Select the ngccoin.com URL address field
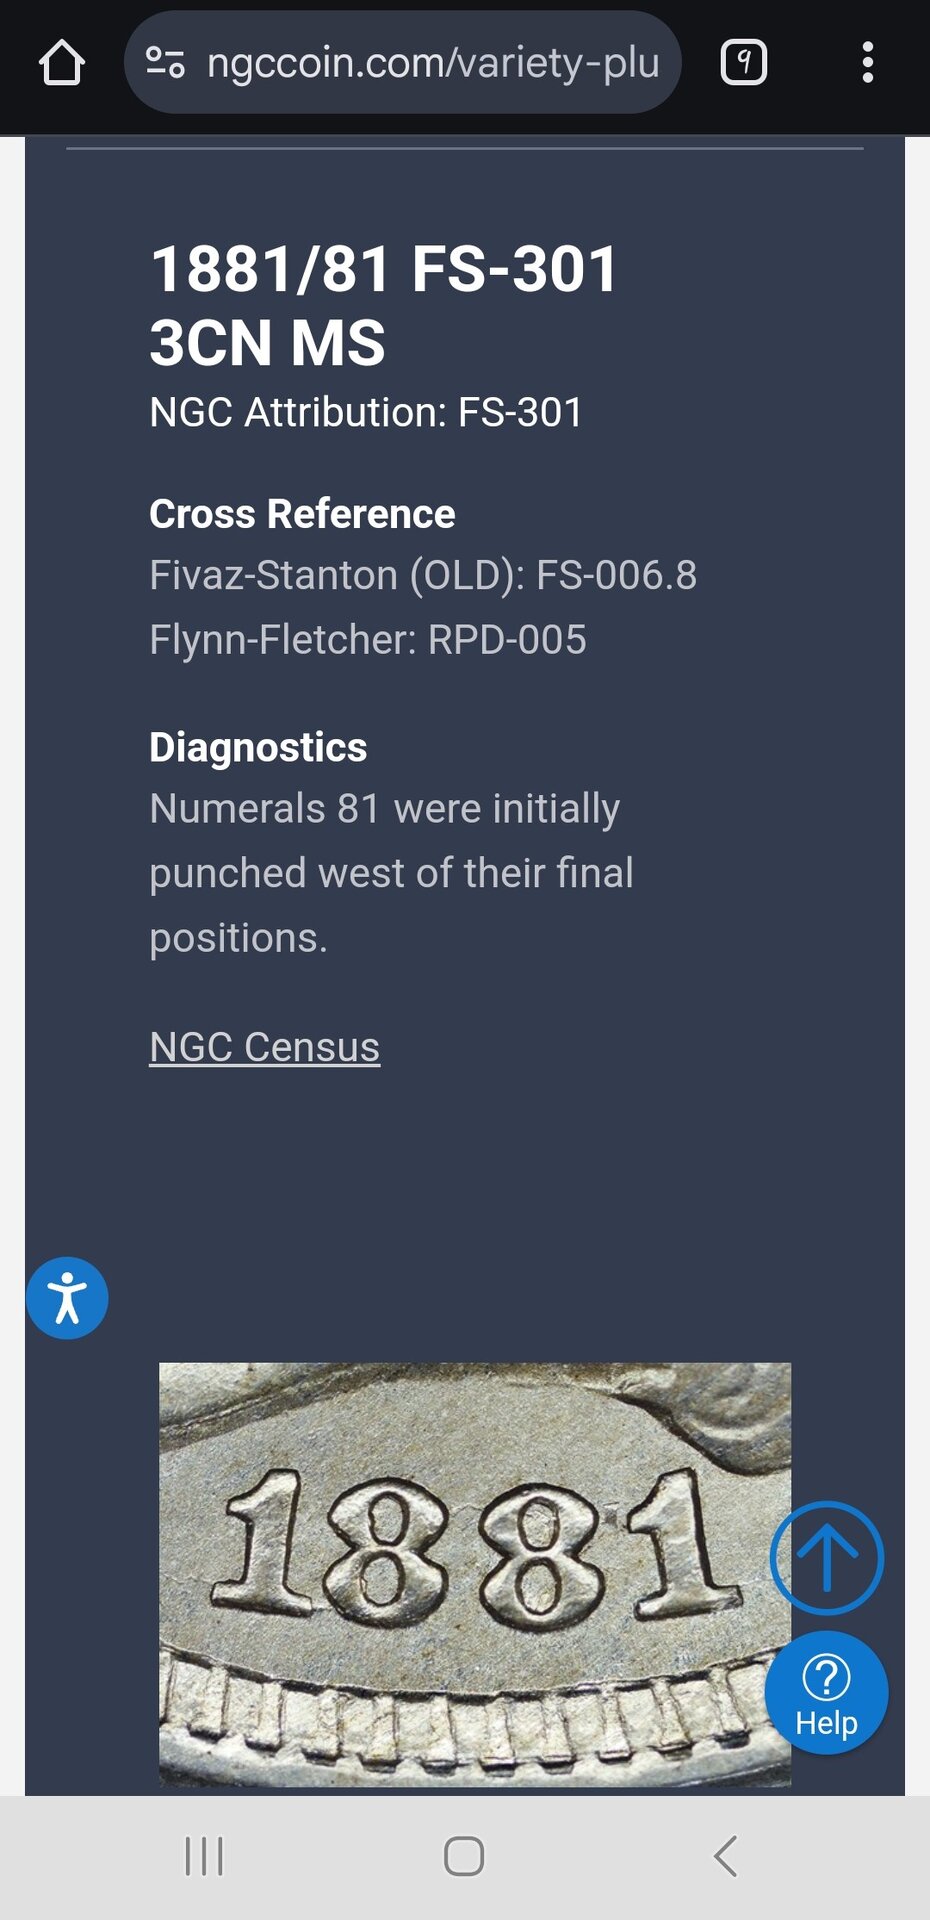The image size is (930, 1920). pos(403,63)
